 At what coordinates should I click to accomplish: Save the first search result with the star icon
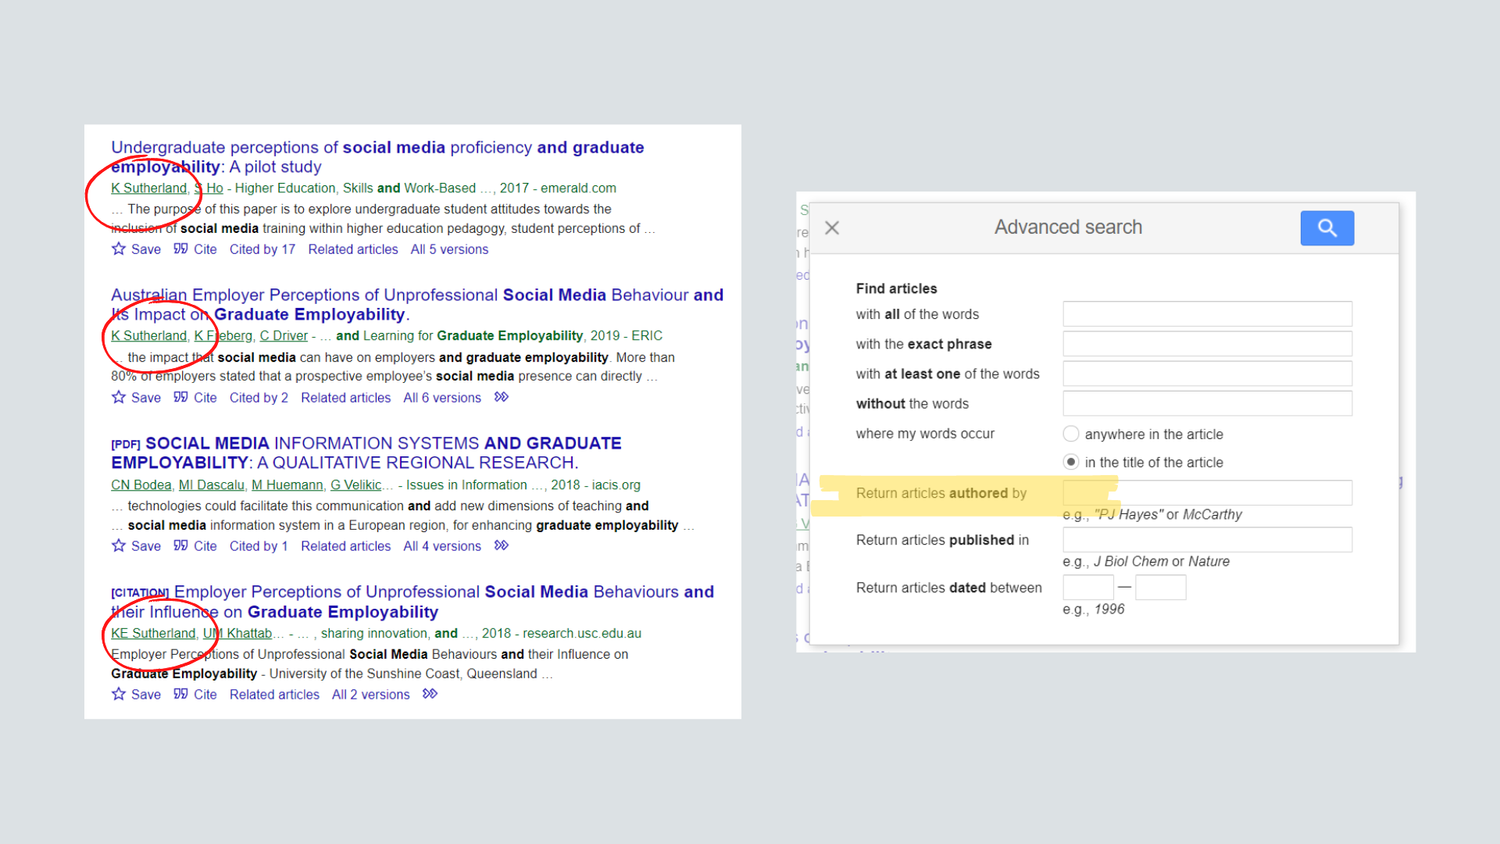click(119, 249)
